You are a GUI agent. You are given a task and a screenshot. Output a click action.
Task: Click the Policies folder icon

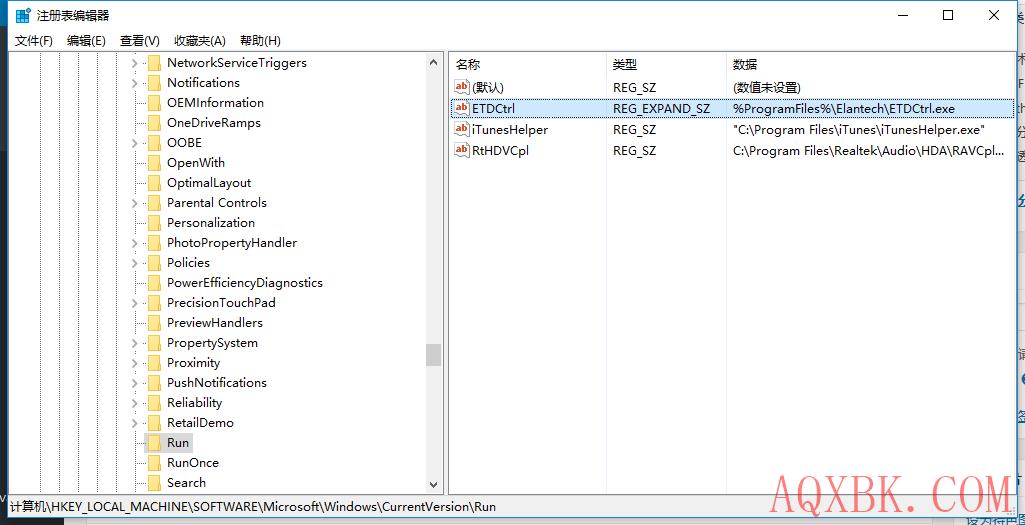pos(154,263)
